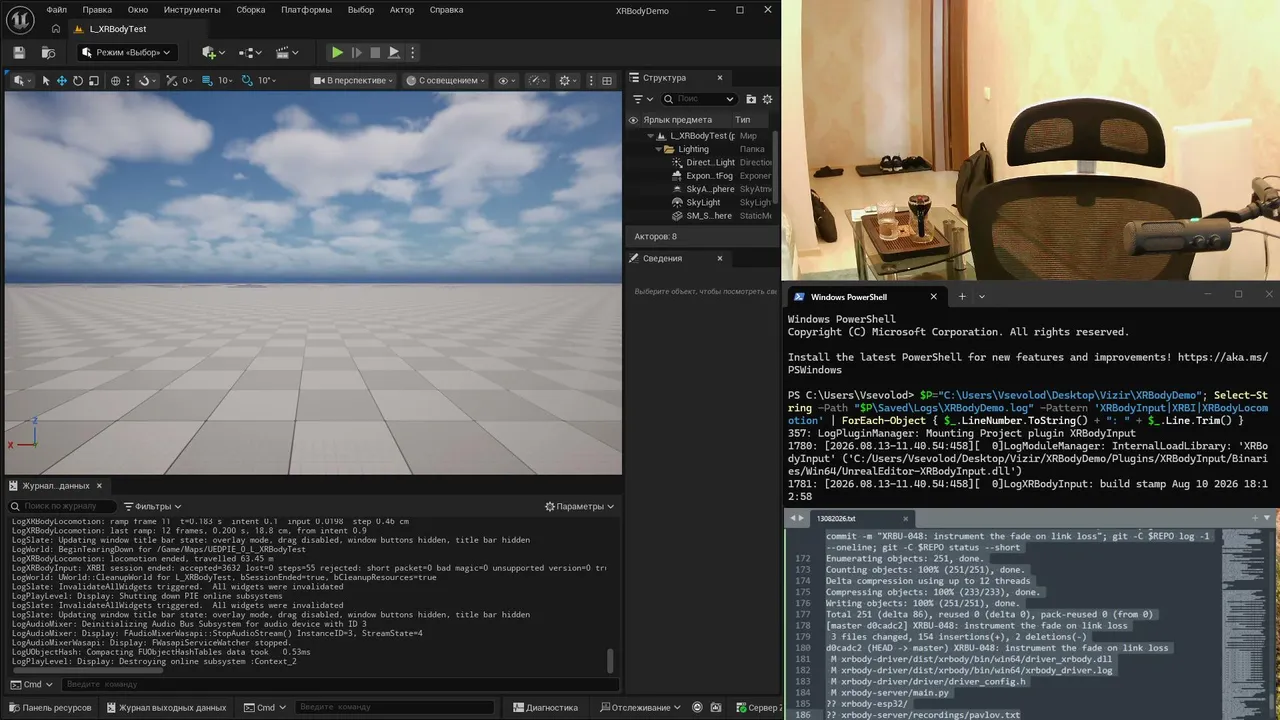
Task: Toggle the world coordinate system globe icon
Action: coord(116,80)
